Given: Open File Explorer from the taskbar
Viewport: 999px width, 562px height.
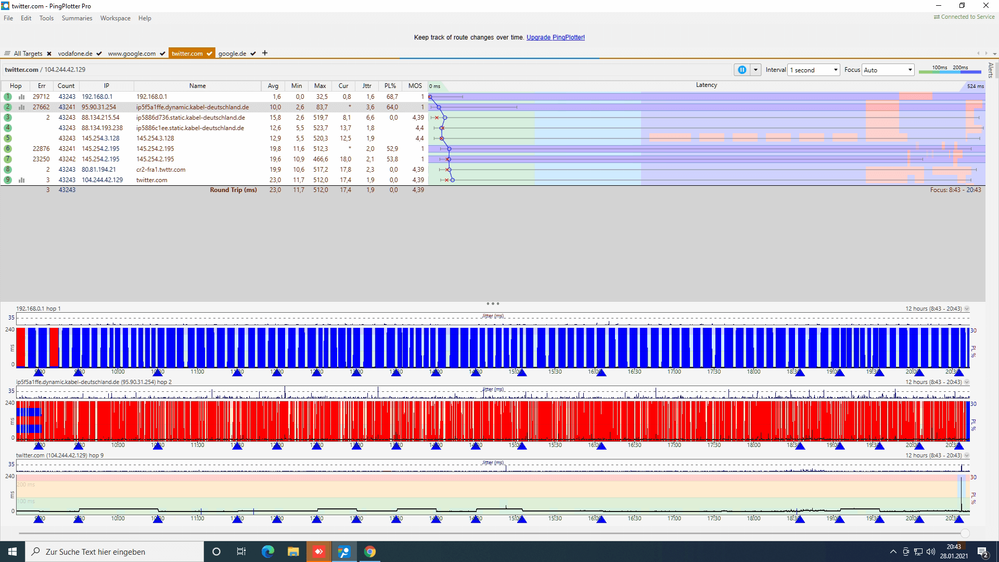Looking at the screenshot, I should (293, 551).
